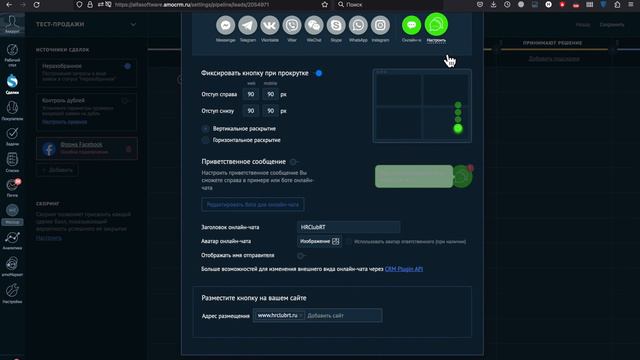Viewport: 640px width, 360px height.
Task: Open the browser downloads icon
Action: coord(493,4)
